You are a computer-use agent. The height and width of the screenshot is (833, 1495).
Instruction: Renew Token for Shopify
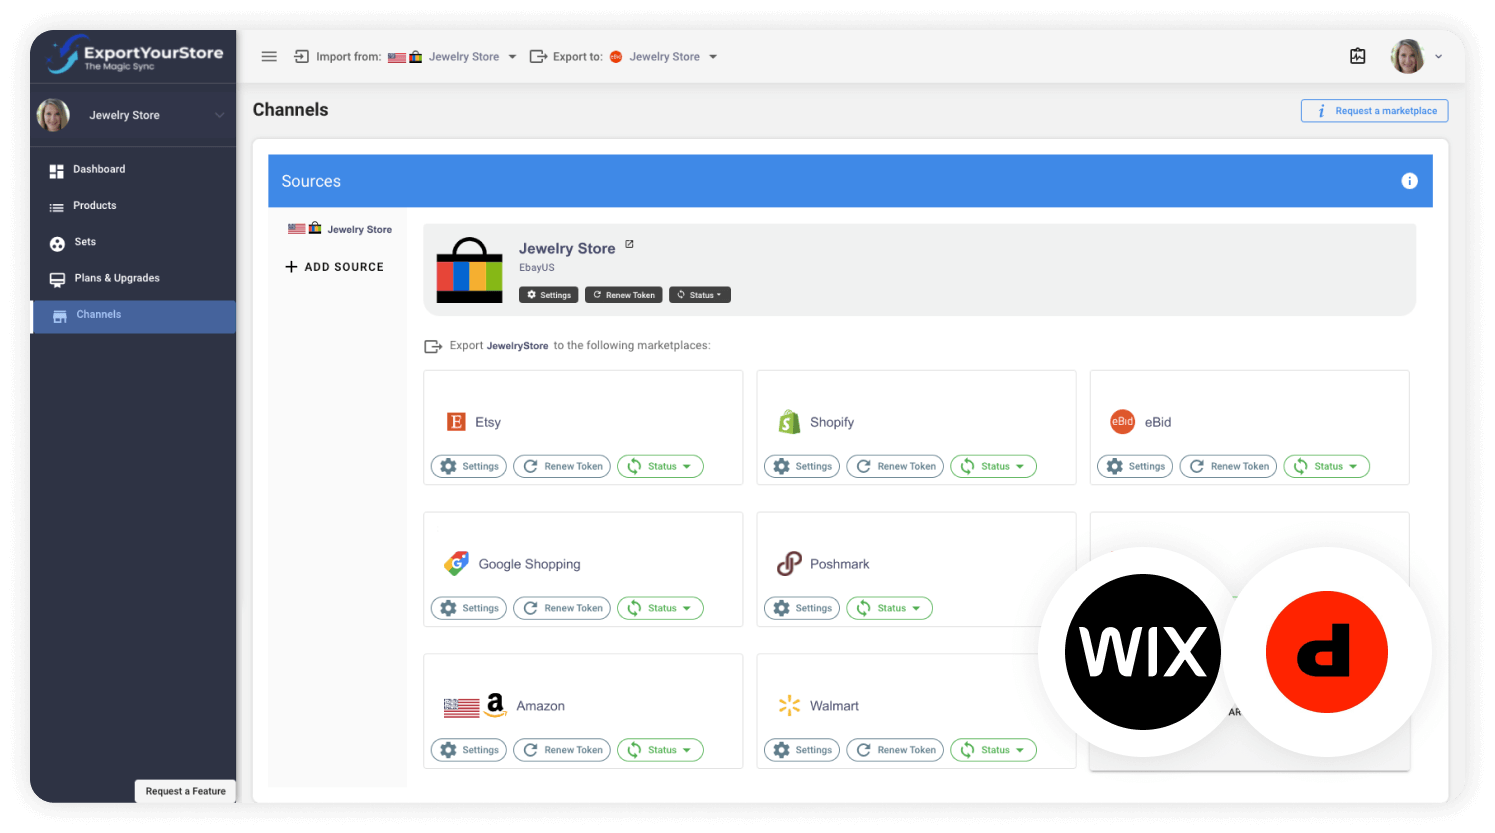[x=895, y=466]
